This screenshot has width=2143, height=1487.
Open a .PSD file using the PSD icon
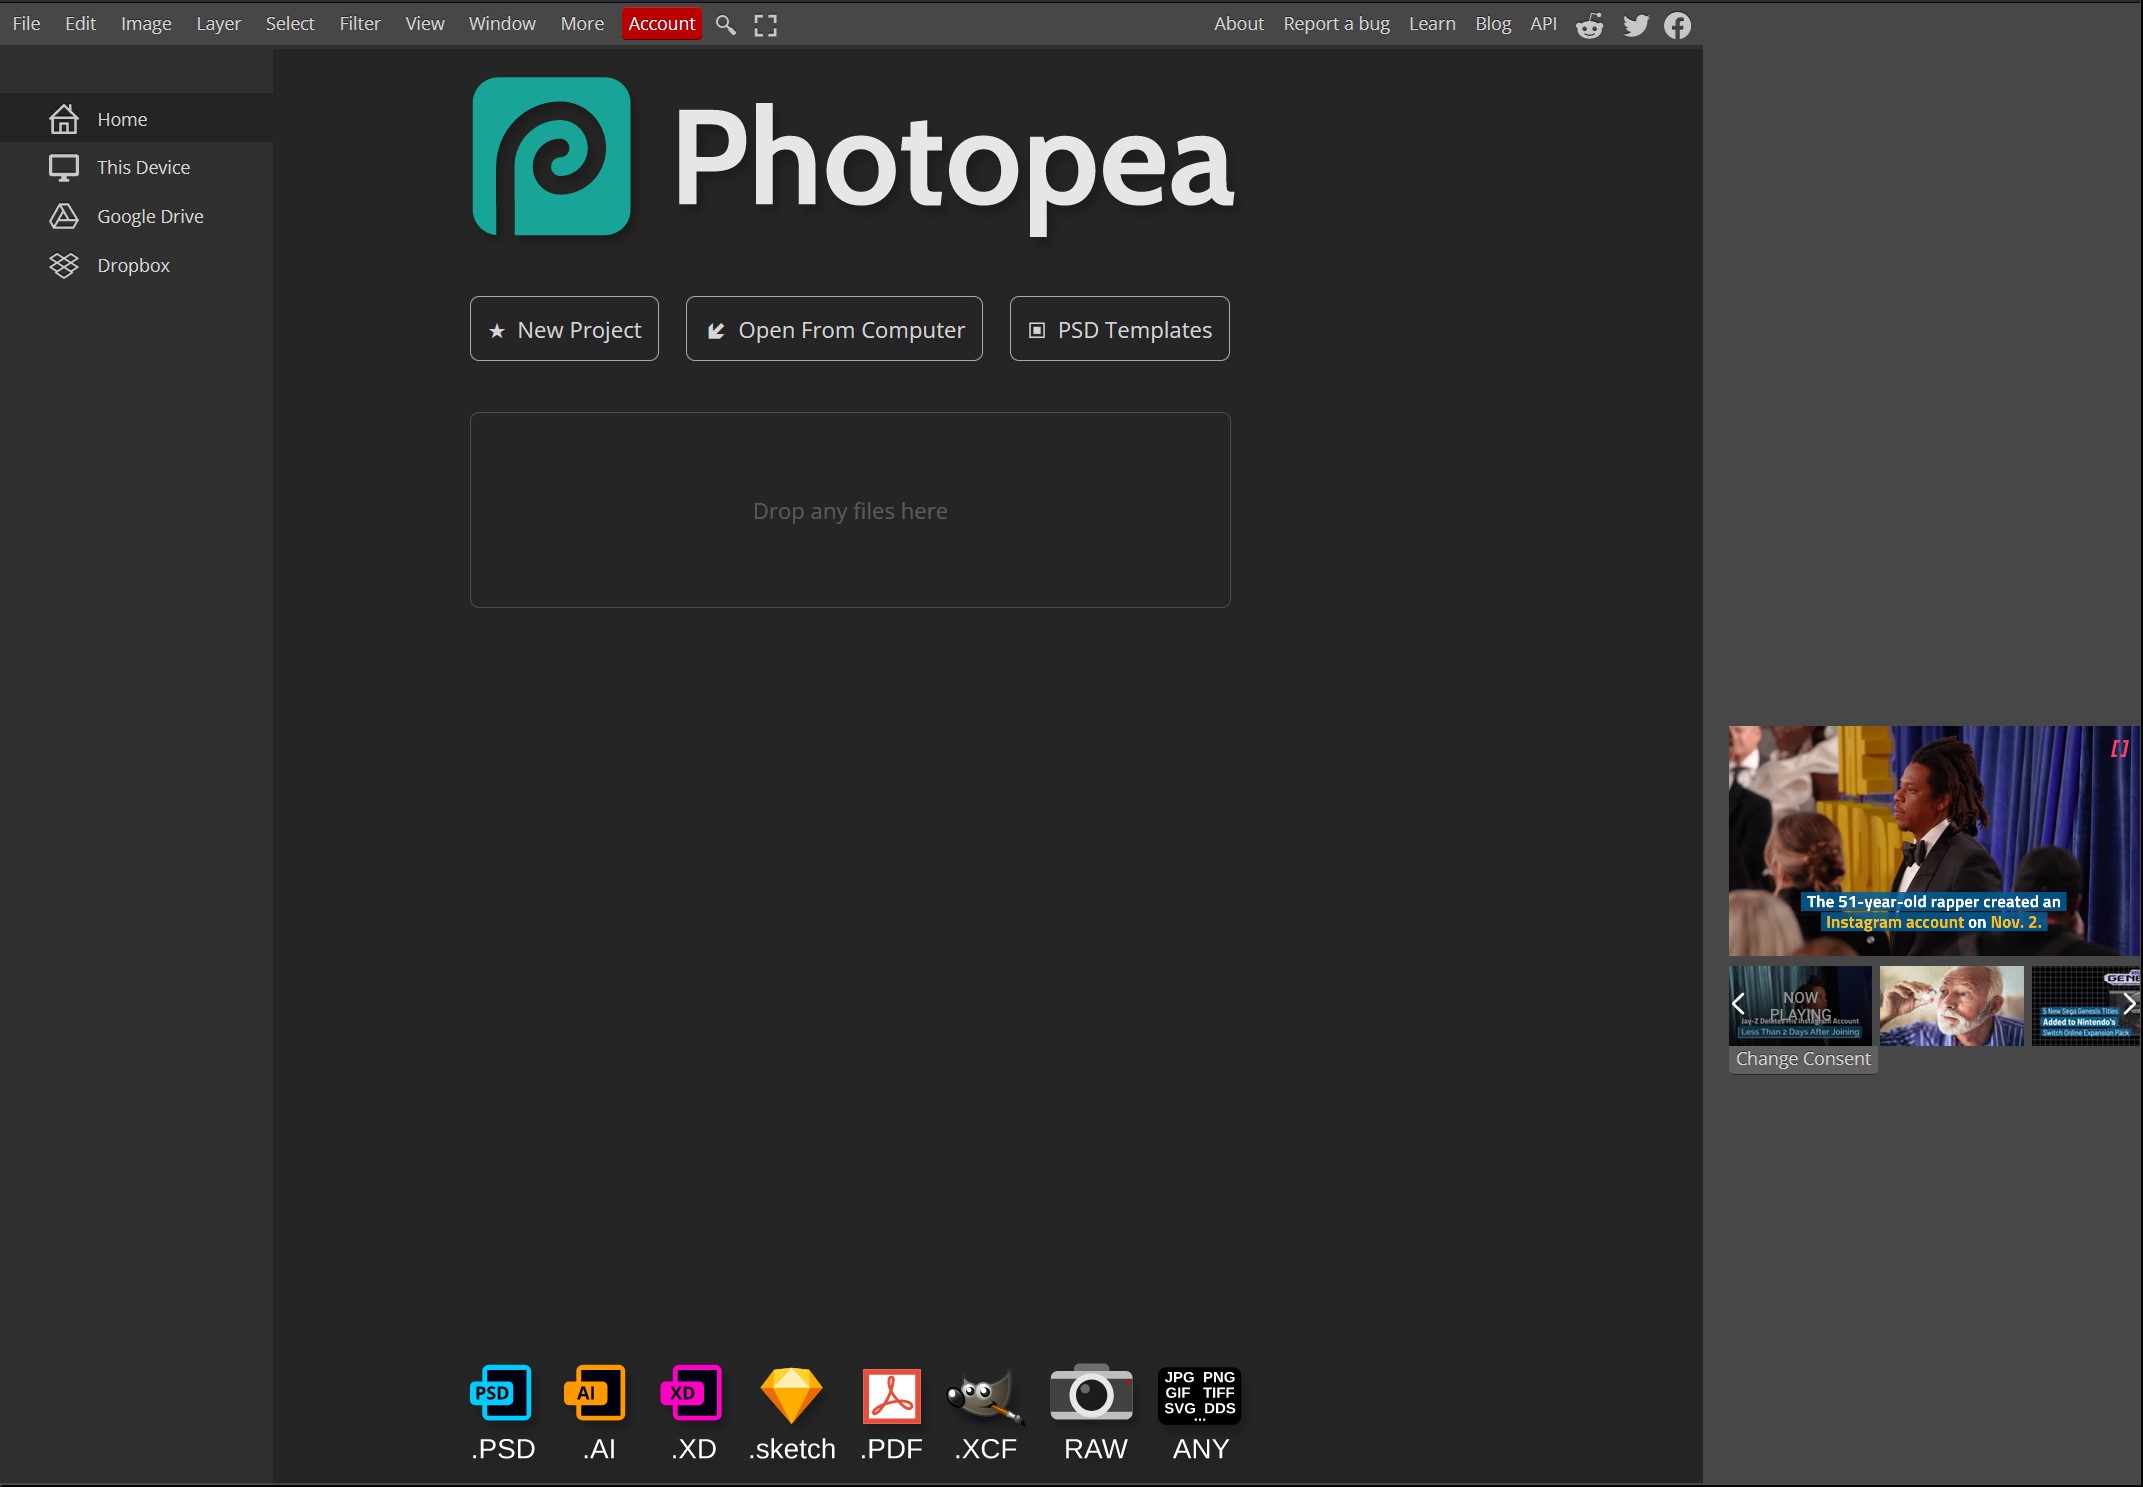(501, 1394)
